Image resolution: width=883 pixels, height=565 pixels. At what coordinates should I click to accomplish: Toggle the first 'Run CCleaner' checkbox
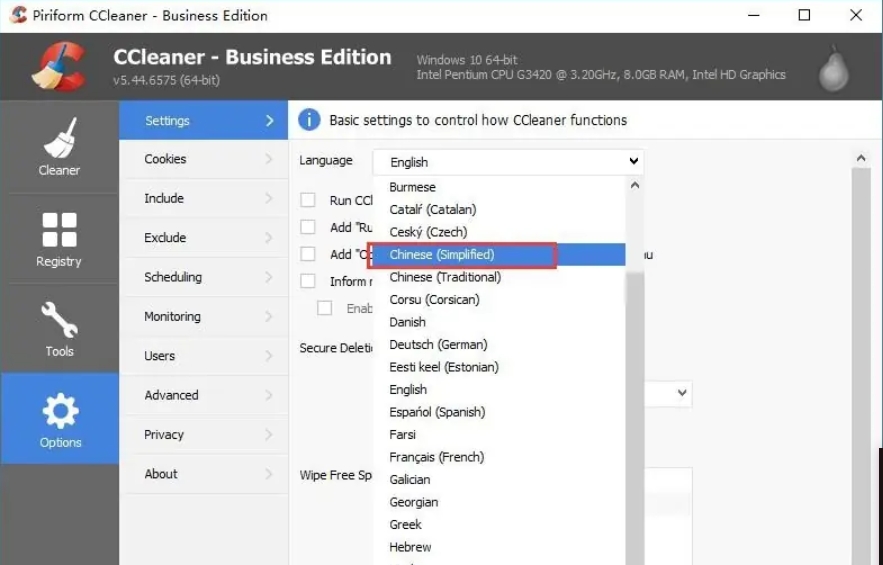point(308,200)
